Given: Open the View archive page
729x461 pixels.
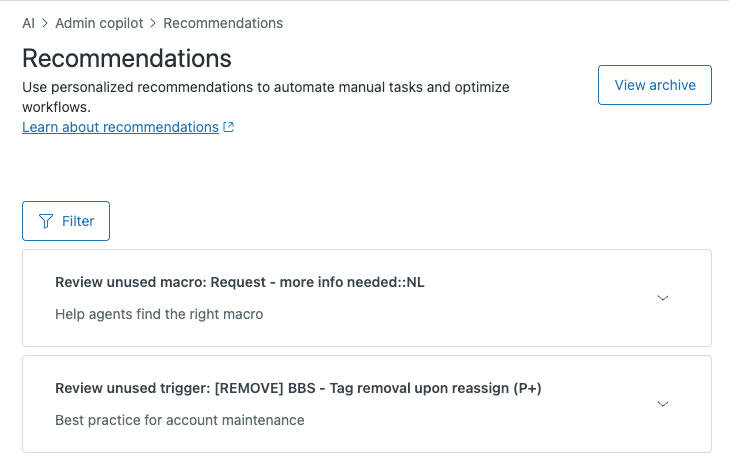Looking at the screenshot, I should [654, 85].
